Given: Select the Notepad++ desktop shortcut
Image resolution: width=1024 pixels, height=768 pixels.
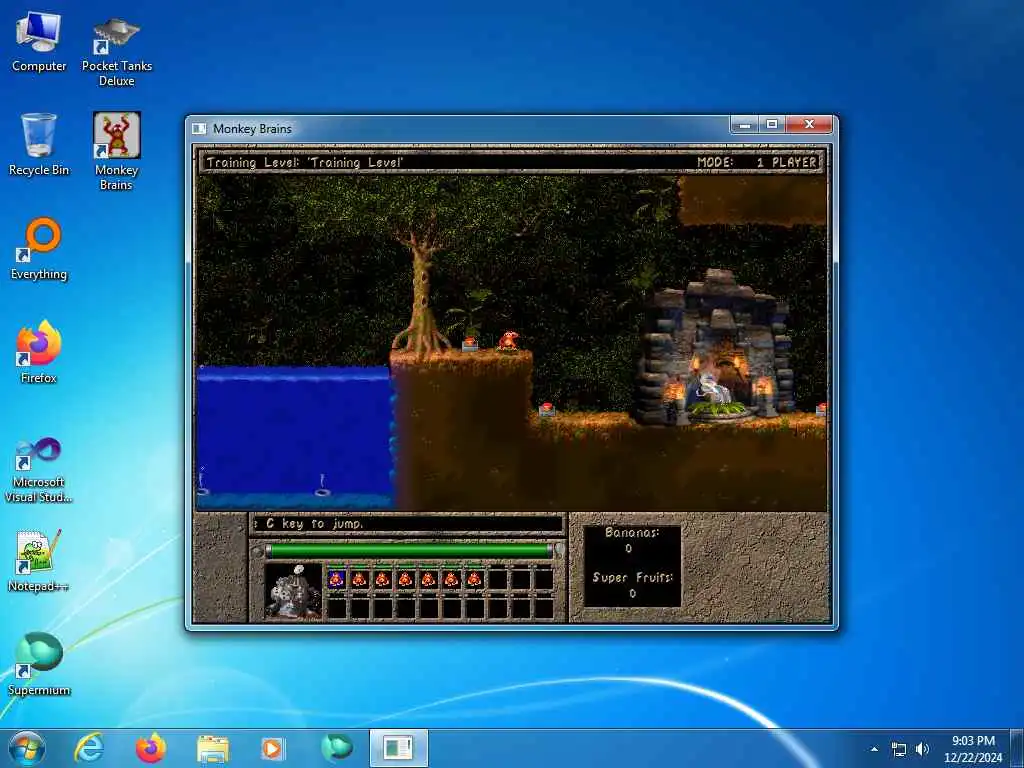Looking at the screenshot, I should (x=39, y=561).
